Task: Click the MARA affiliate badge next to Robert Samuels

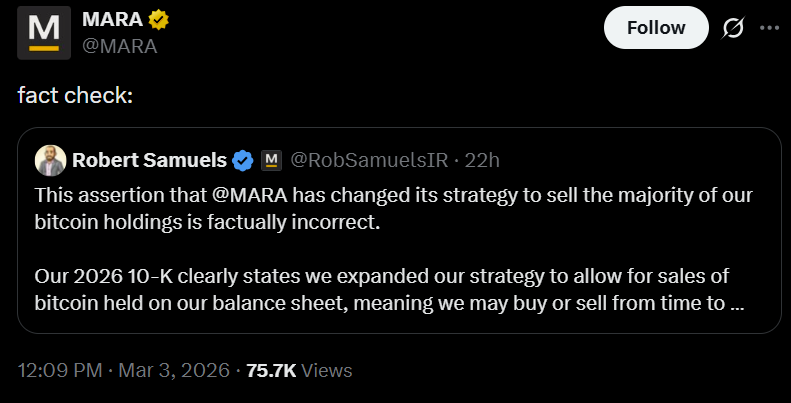Action: pos(270,160)
